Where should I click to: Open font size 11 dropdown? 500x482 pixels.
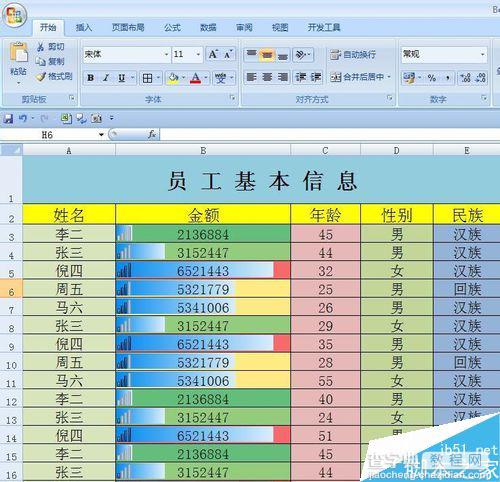click(x=198, y=54)
